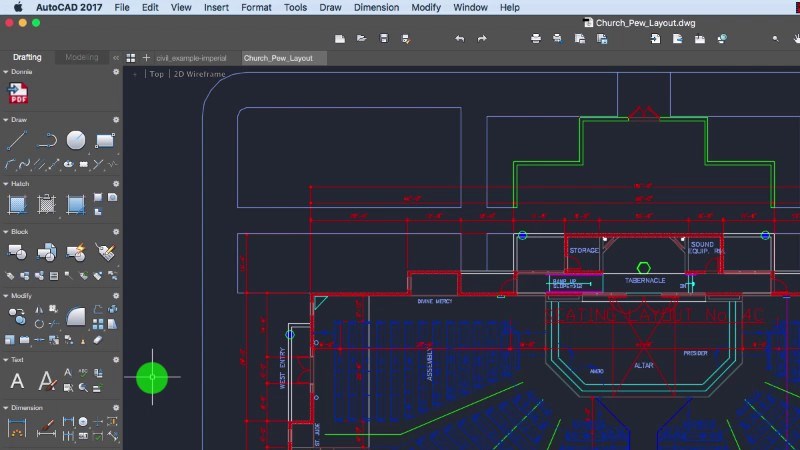
Task: Collapse the Draw panel section
Action: tap(6, 119)
